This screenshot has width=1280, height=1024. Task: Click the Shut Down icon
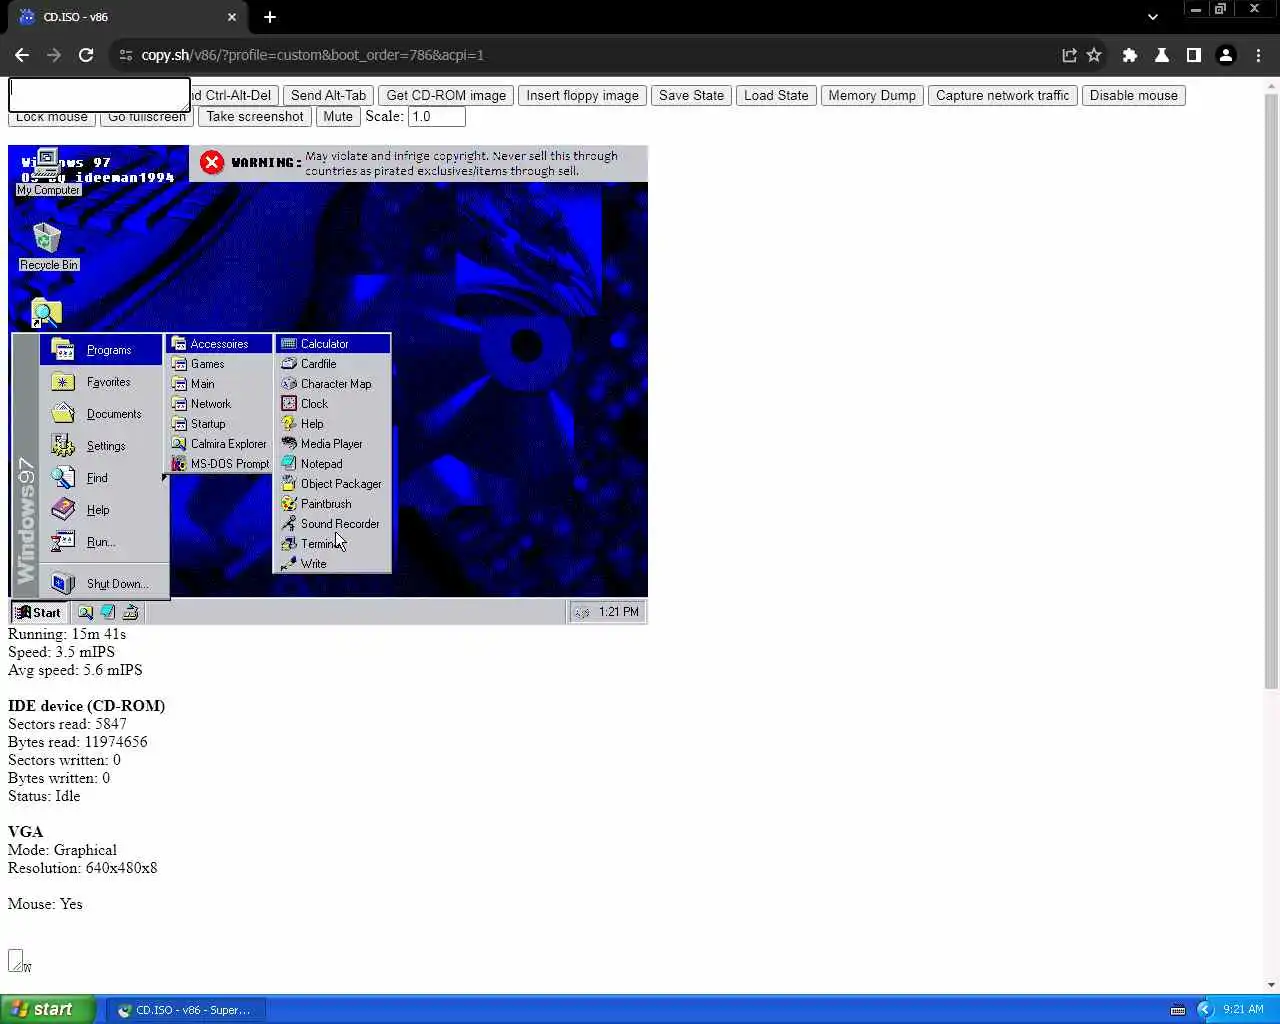pyautogui.click(x=63, y=583)
